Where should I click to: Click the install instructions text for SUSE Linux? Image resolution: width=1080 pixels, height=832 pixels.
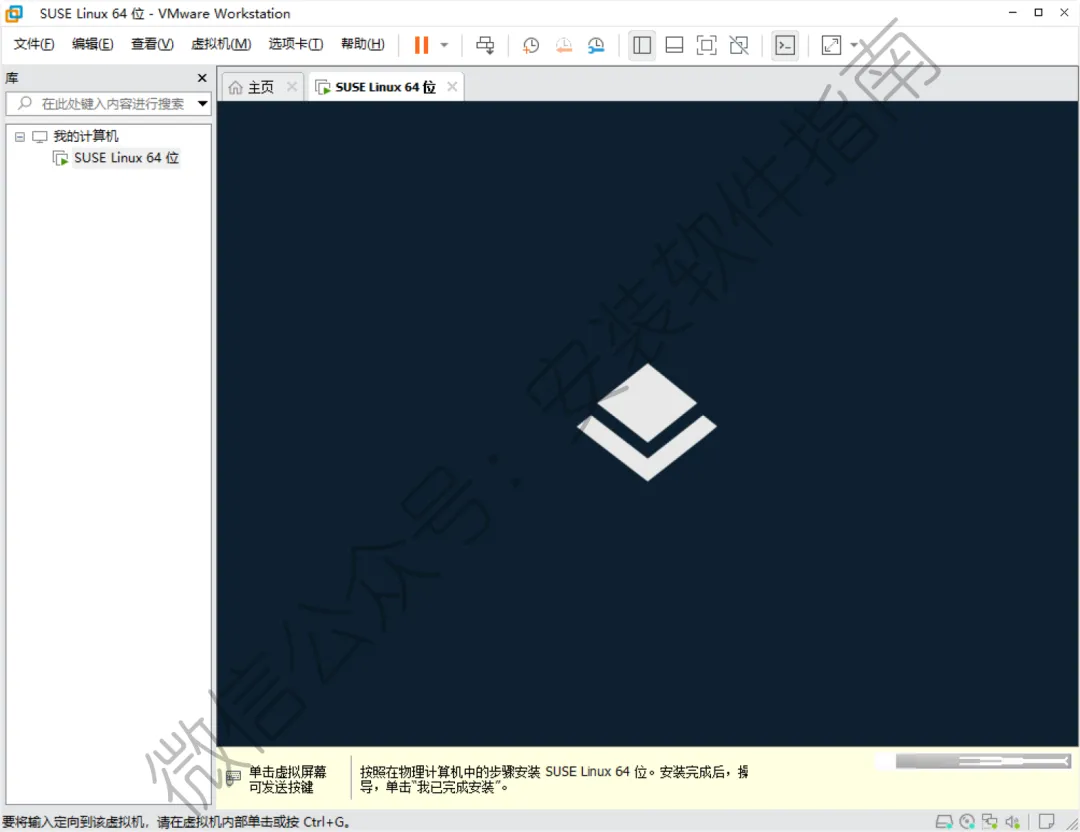pos(554,780)
